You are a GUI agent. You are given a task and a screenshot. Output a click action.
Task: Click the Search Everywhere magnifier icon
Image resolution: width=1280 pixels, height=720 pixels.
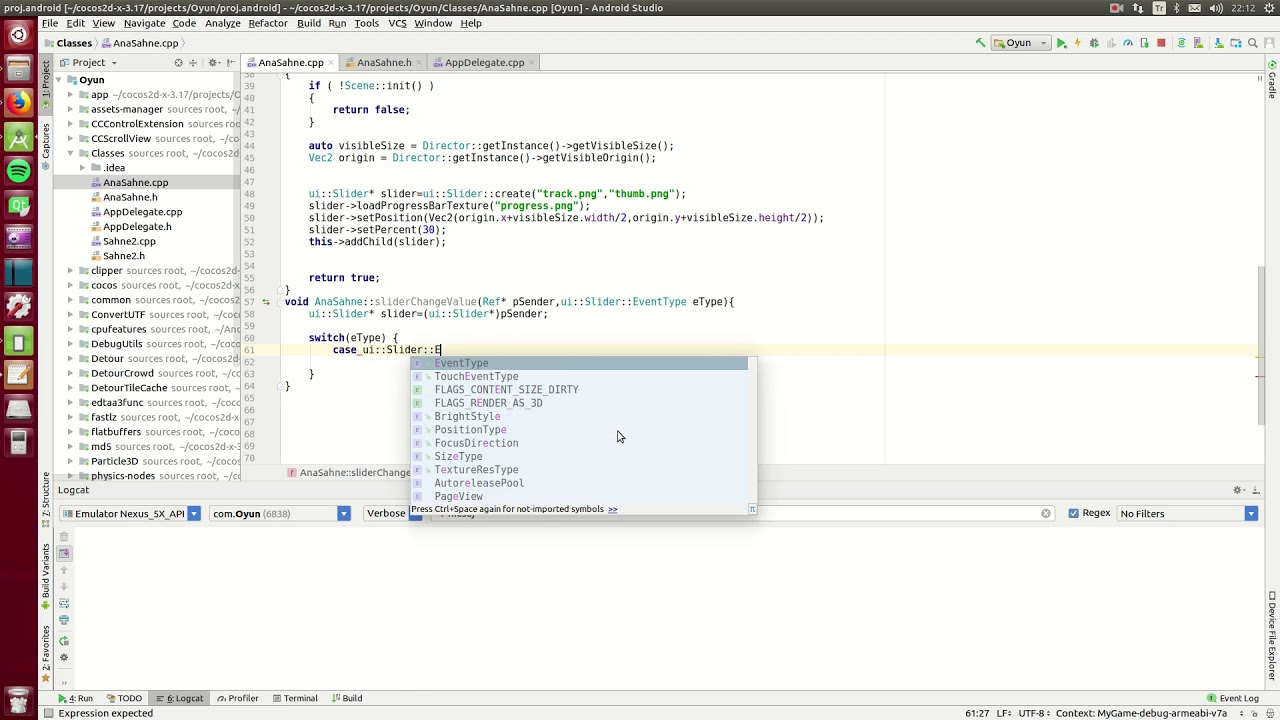(1252, 43)
